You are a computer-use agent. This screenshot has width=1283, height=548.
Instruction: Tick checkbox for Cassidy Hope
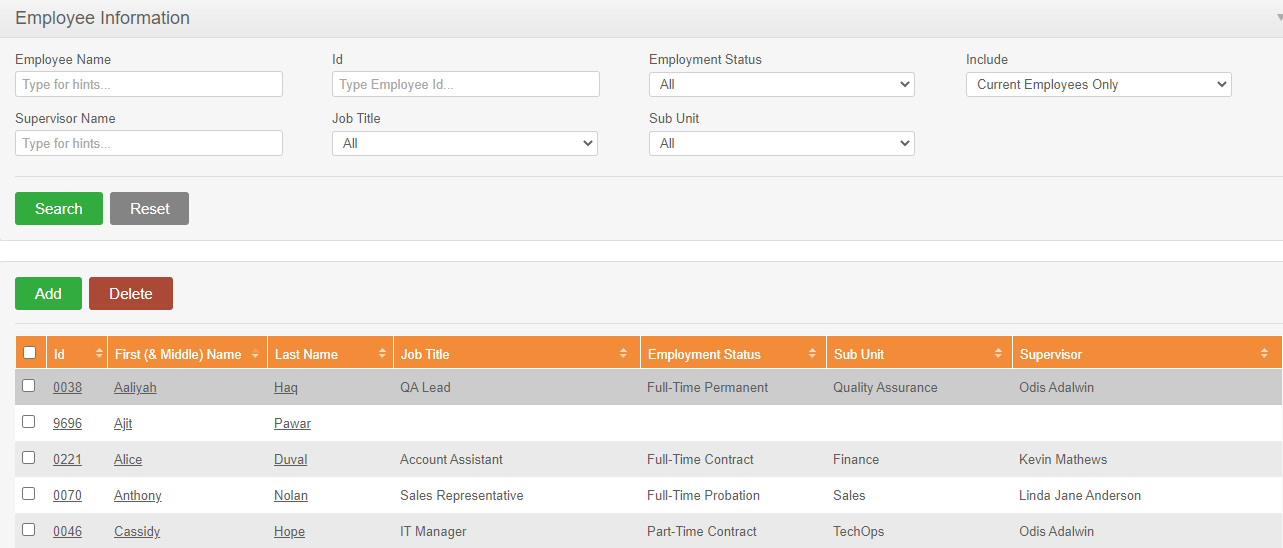click(29, 529)
